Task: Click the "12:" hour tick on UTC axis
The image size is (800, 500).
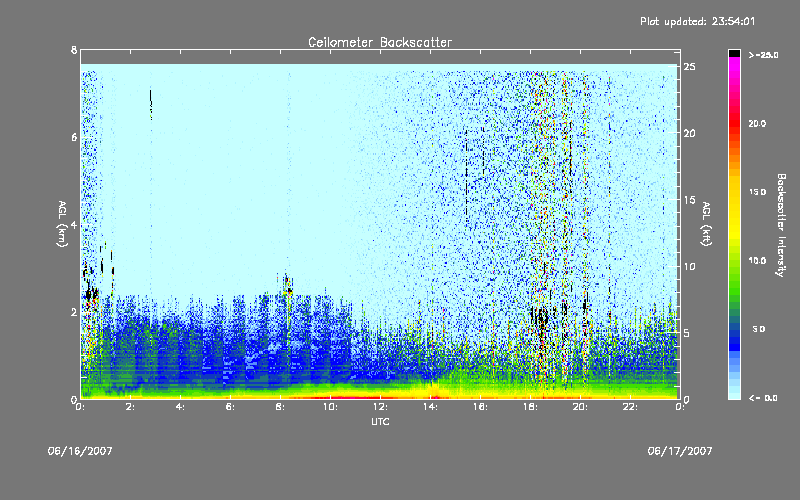Action: point(380,407)
